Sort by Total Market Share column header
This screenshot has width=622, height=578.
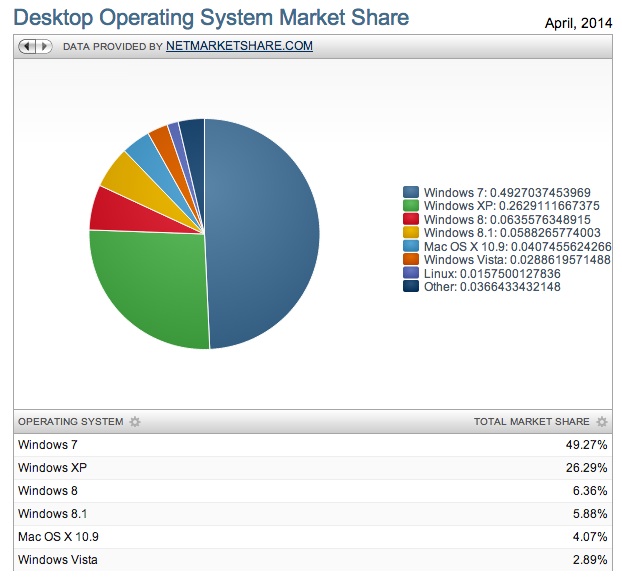coord(532,422)
